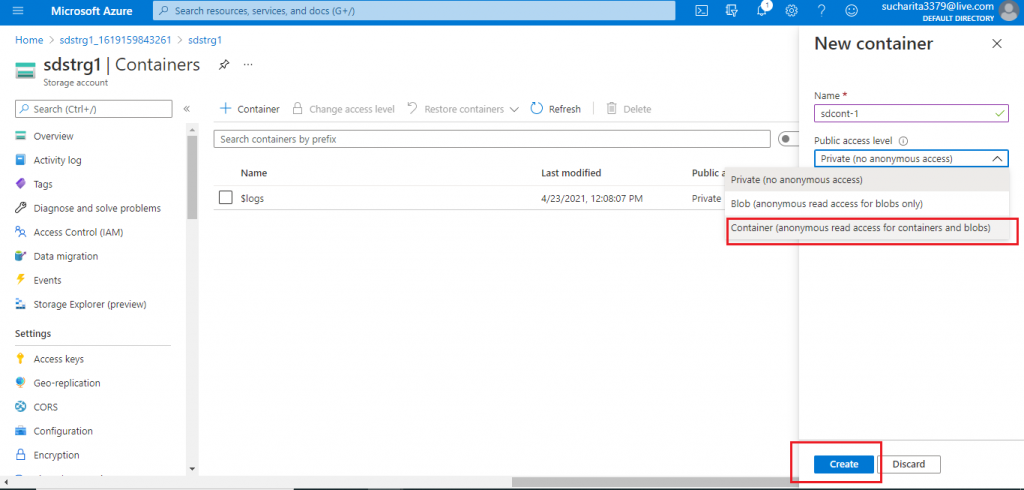Open Events in the left menu
1024x490 pixels.
47,280
